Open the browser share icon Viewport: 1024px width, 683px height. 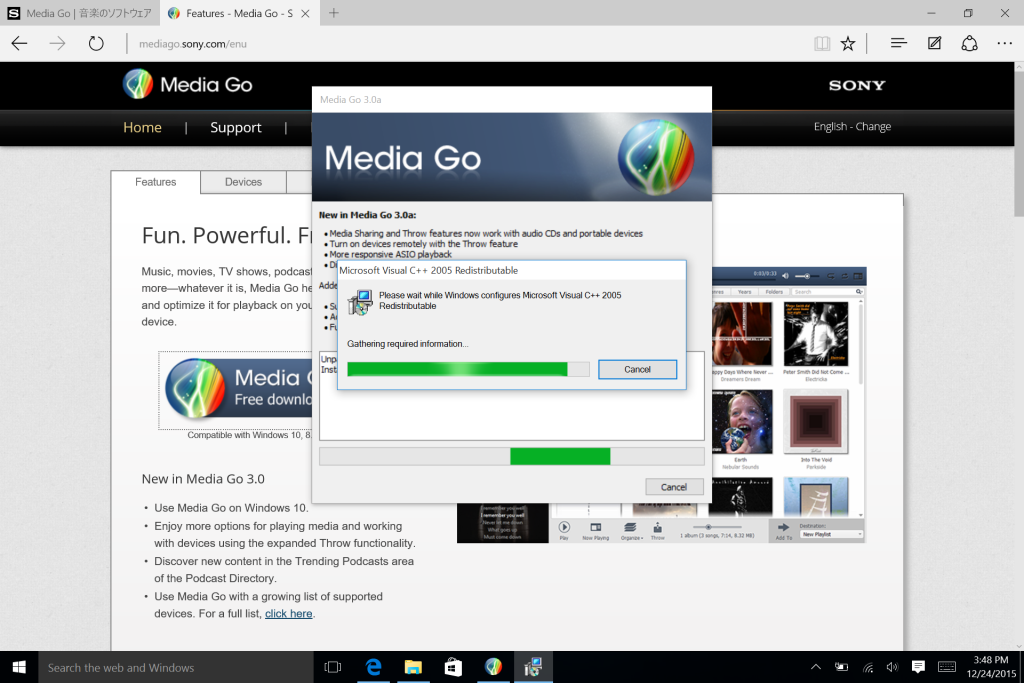tap(969, 44)
